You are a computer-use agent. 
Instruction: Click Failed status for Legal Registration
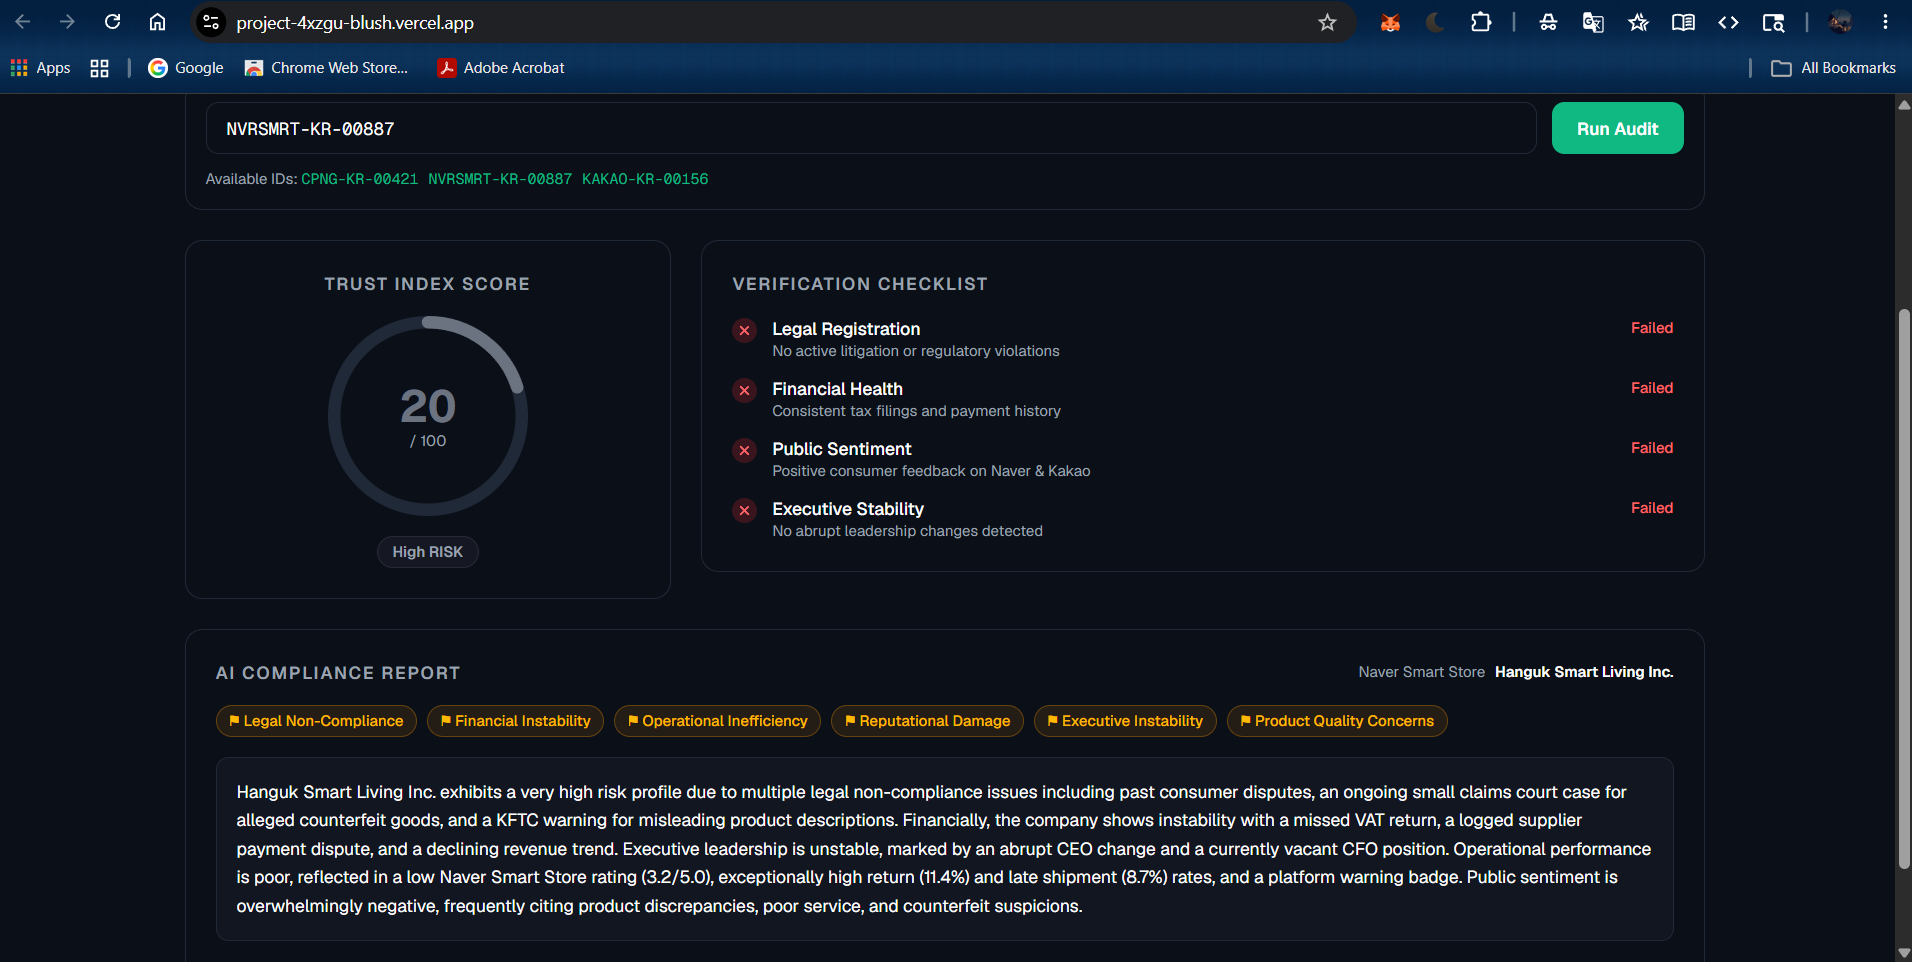(1652, 328)
